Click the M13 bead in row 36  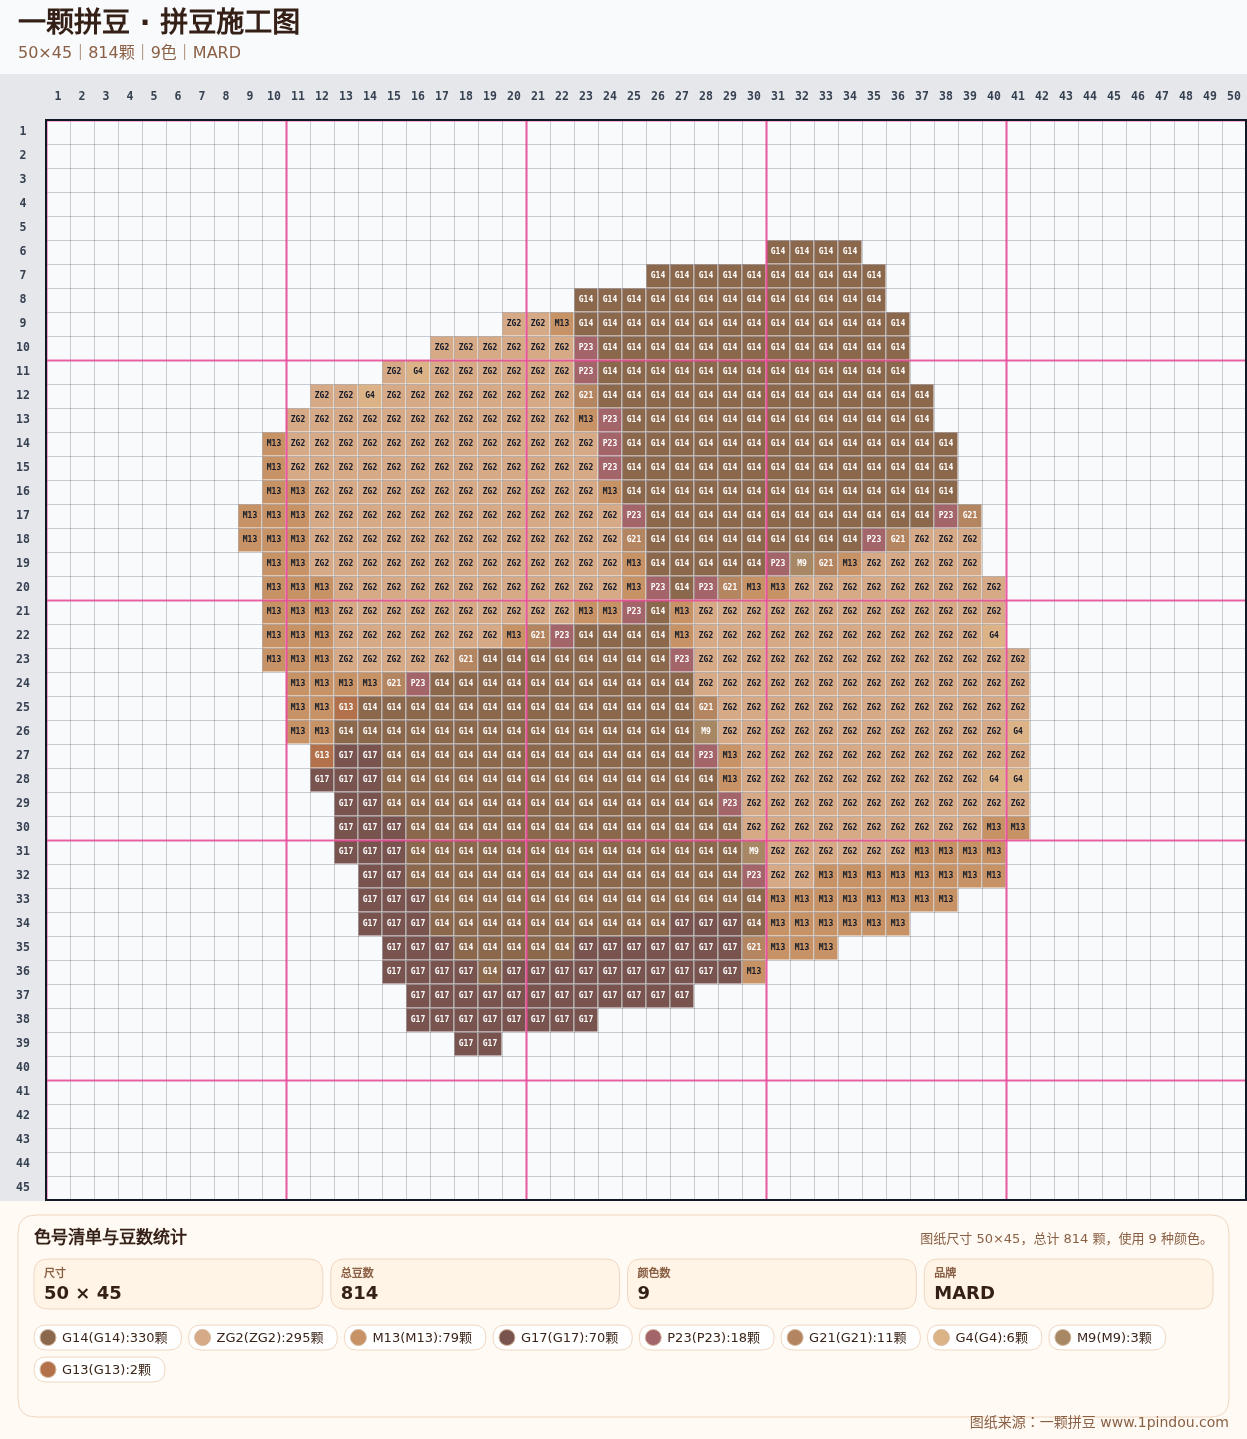tap(754, 971)
